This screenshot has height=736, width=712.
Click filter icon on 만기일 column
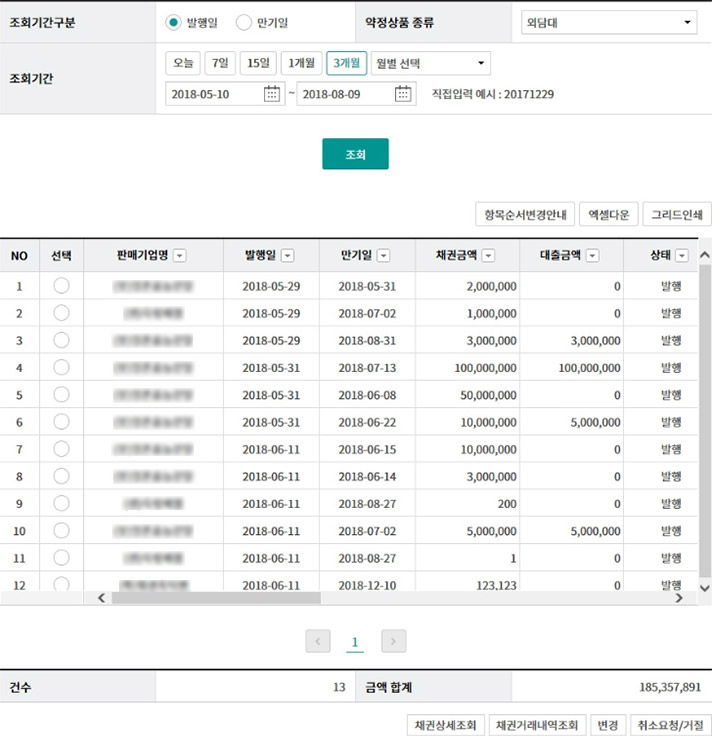tap(383, 256)
